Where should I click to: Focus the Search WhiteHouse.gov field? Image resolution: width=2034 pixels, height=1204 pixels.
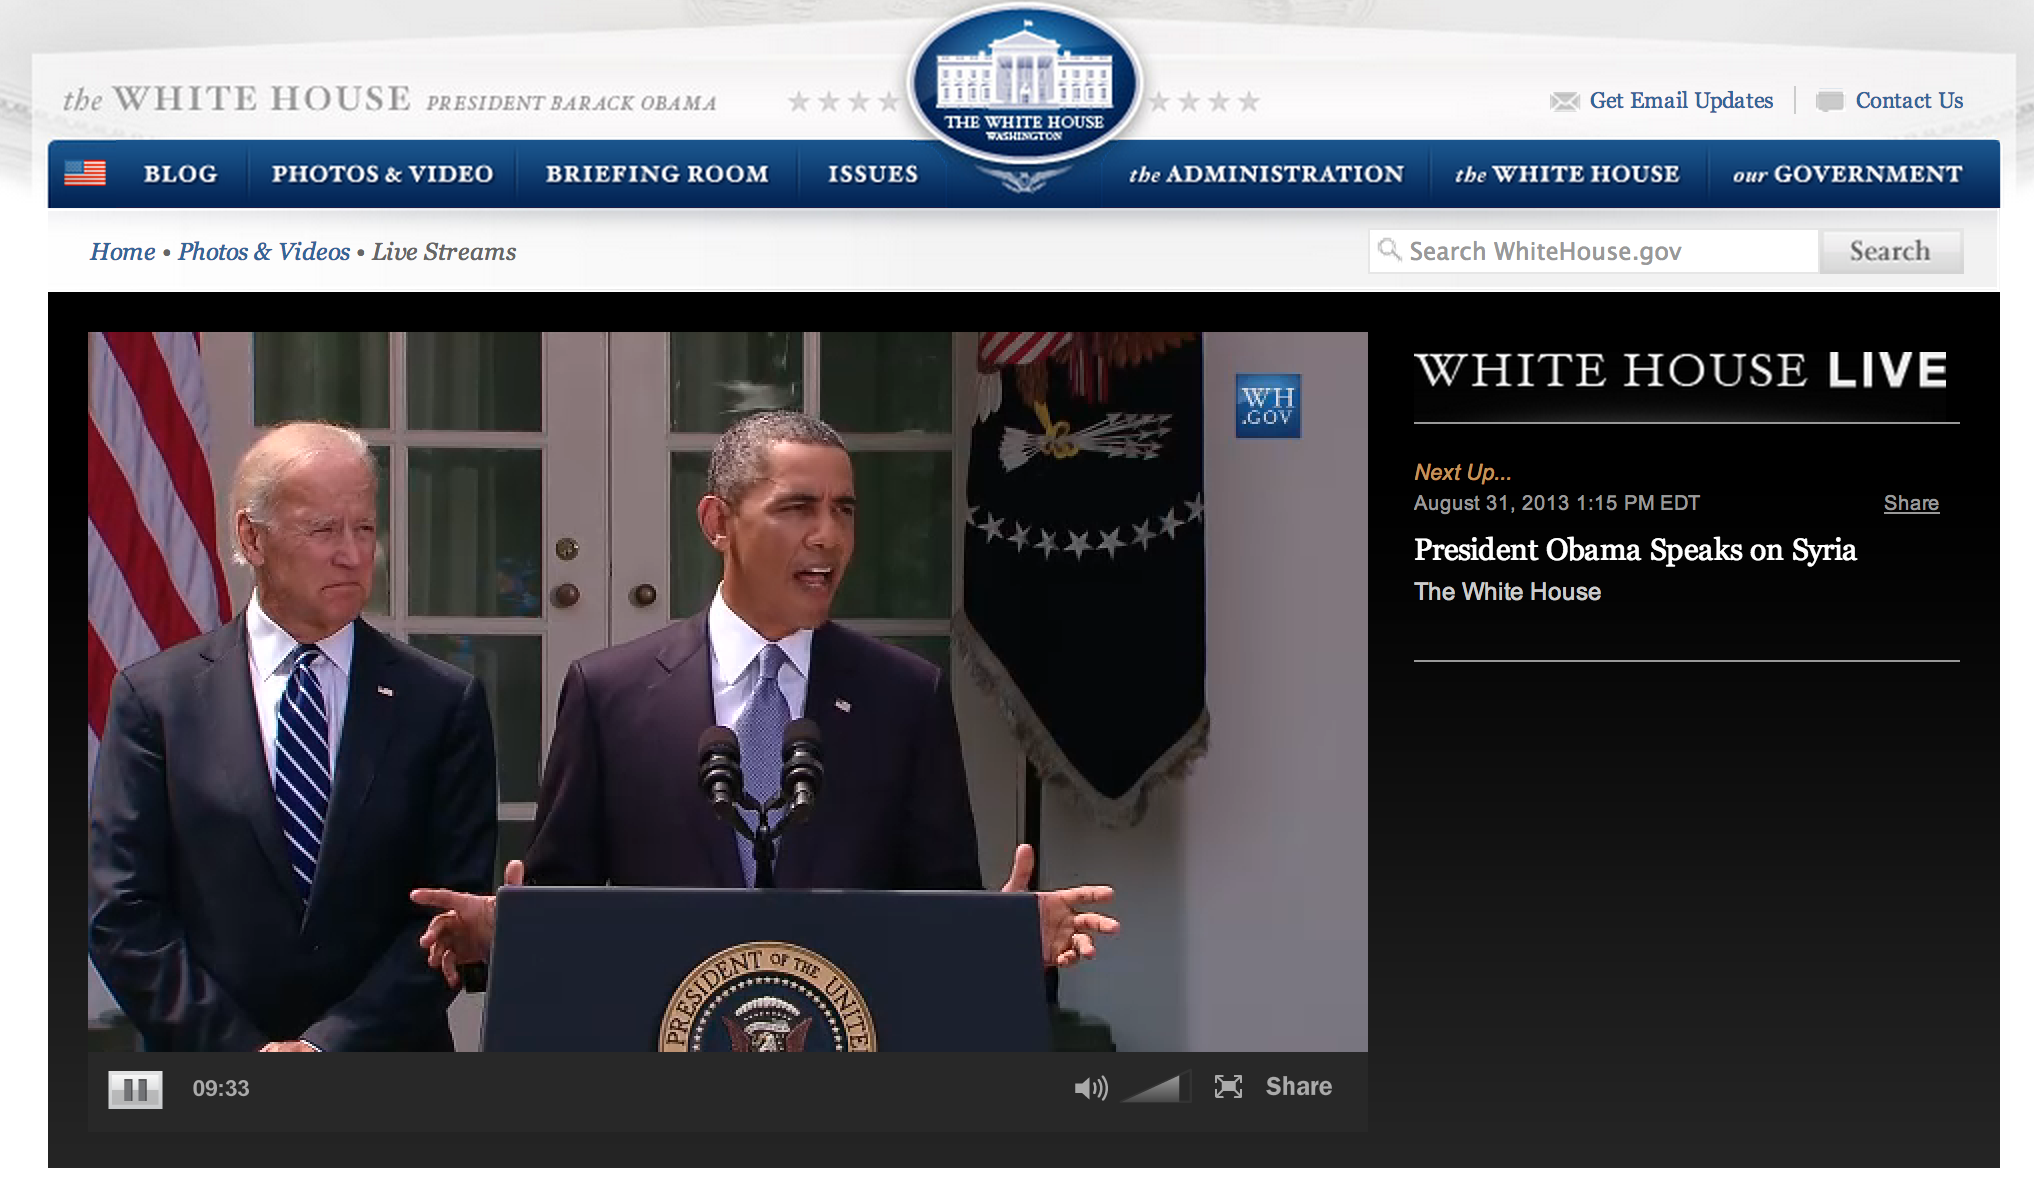1593,251
